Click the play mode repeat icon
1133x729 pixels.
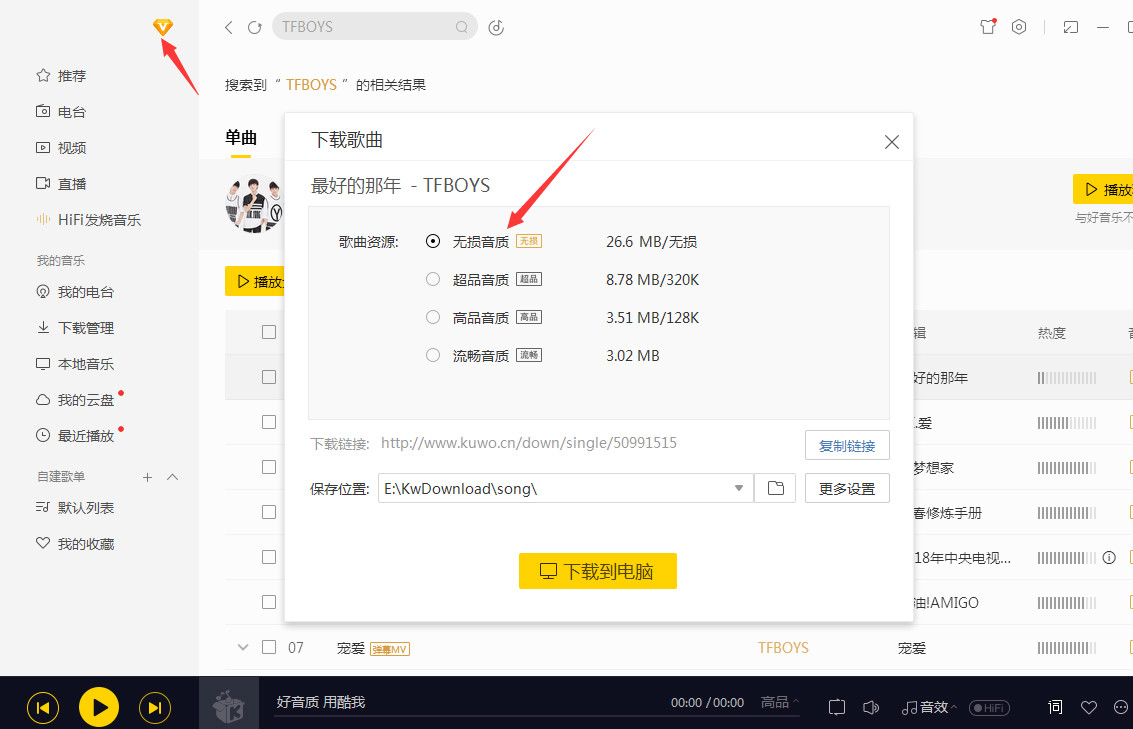(836, 707)
